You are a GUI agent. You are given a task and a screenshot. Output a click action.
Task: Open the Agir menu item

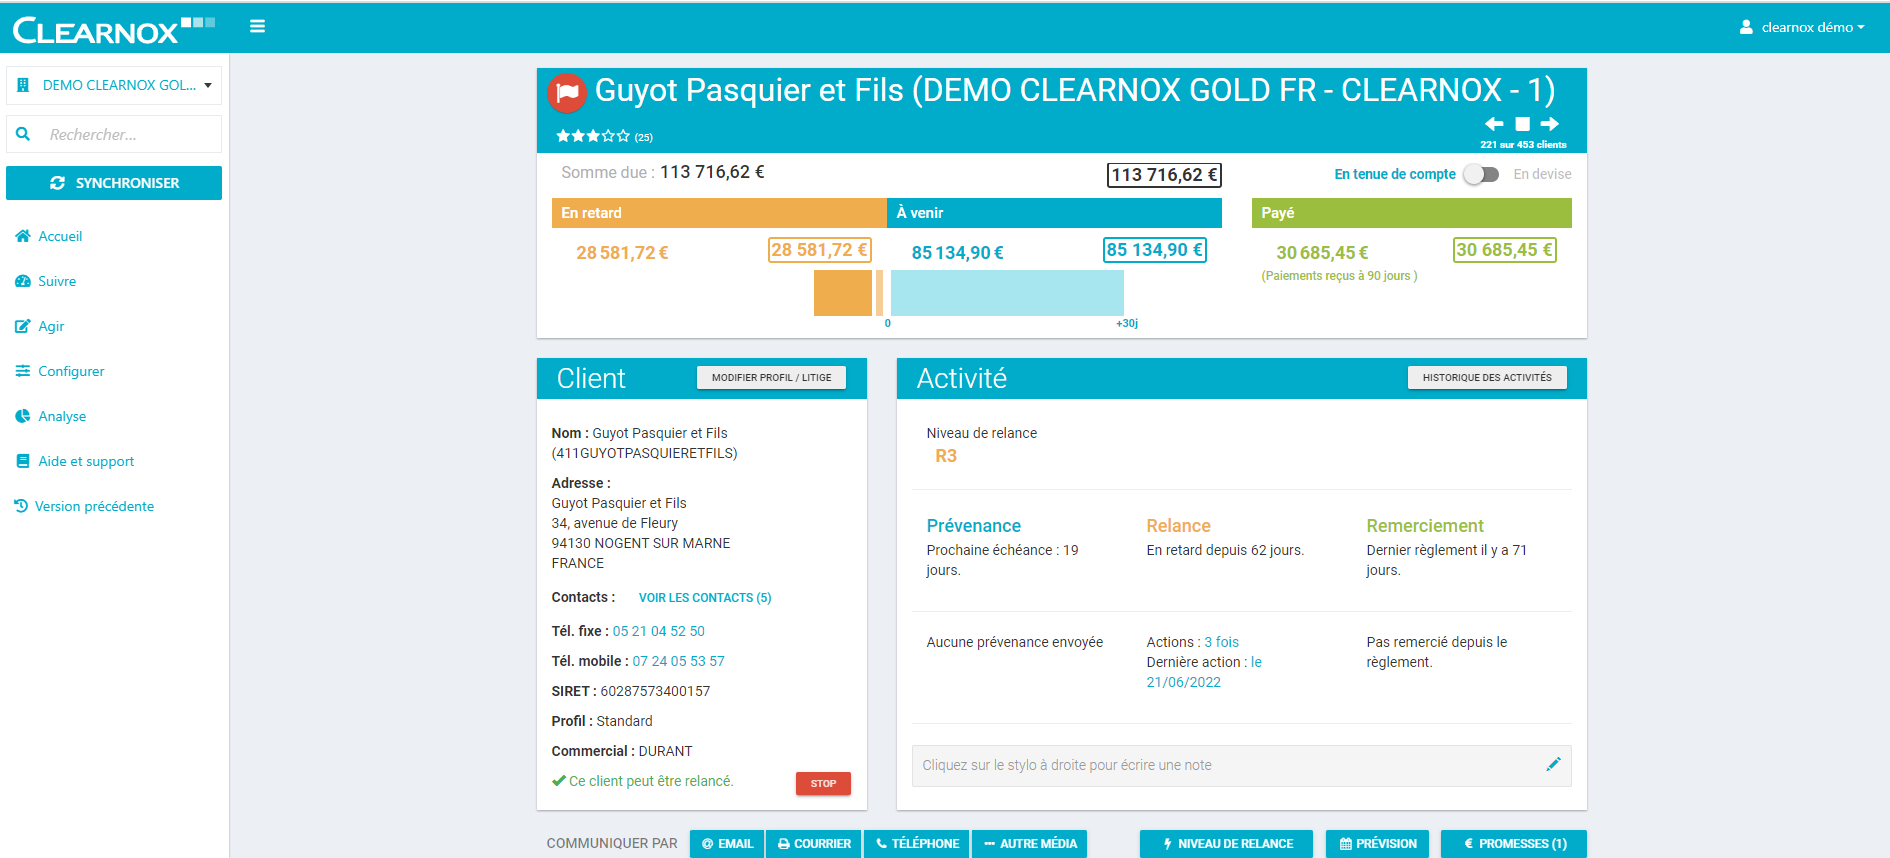pyautogui.click(x=40, y=326)
